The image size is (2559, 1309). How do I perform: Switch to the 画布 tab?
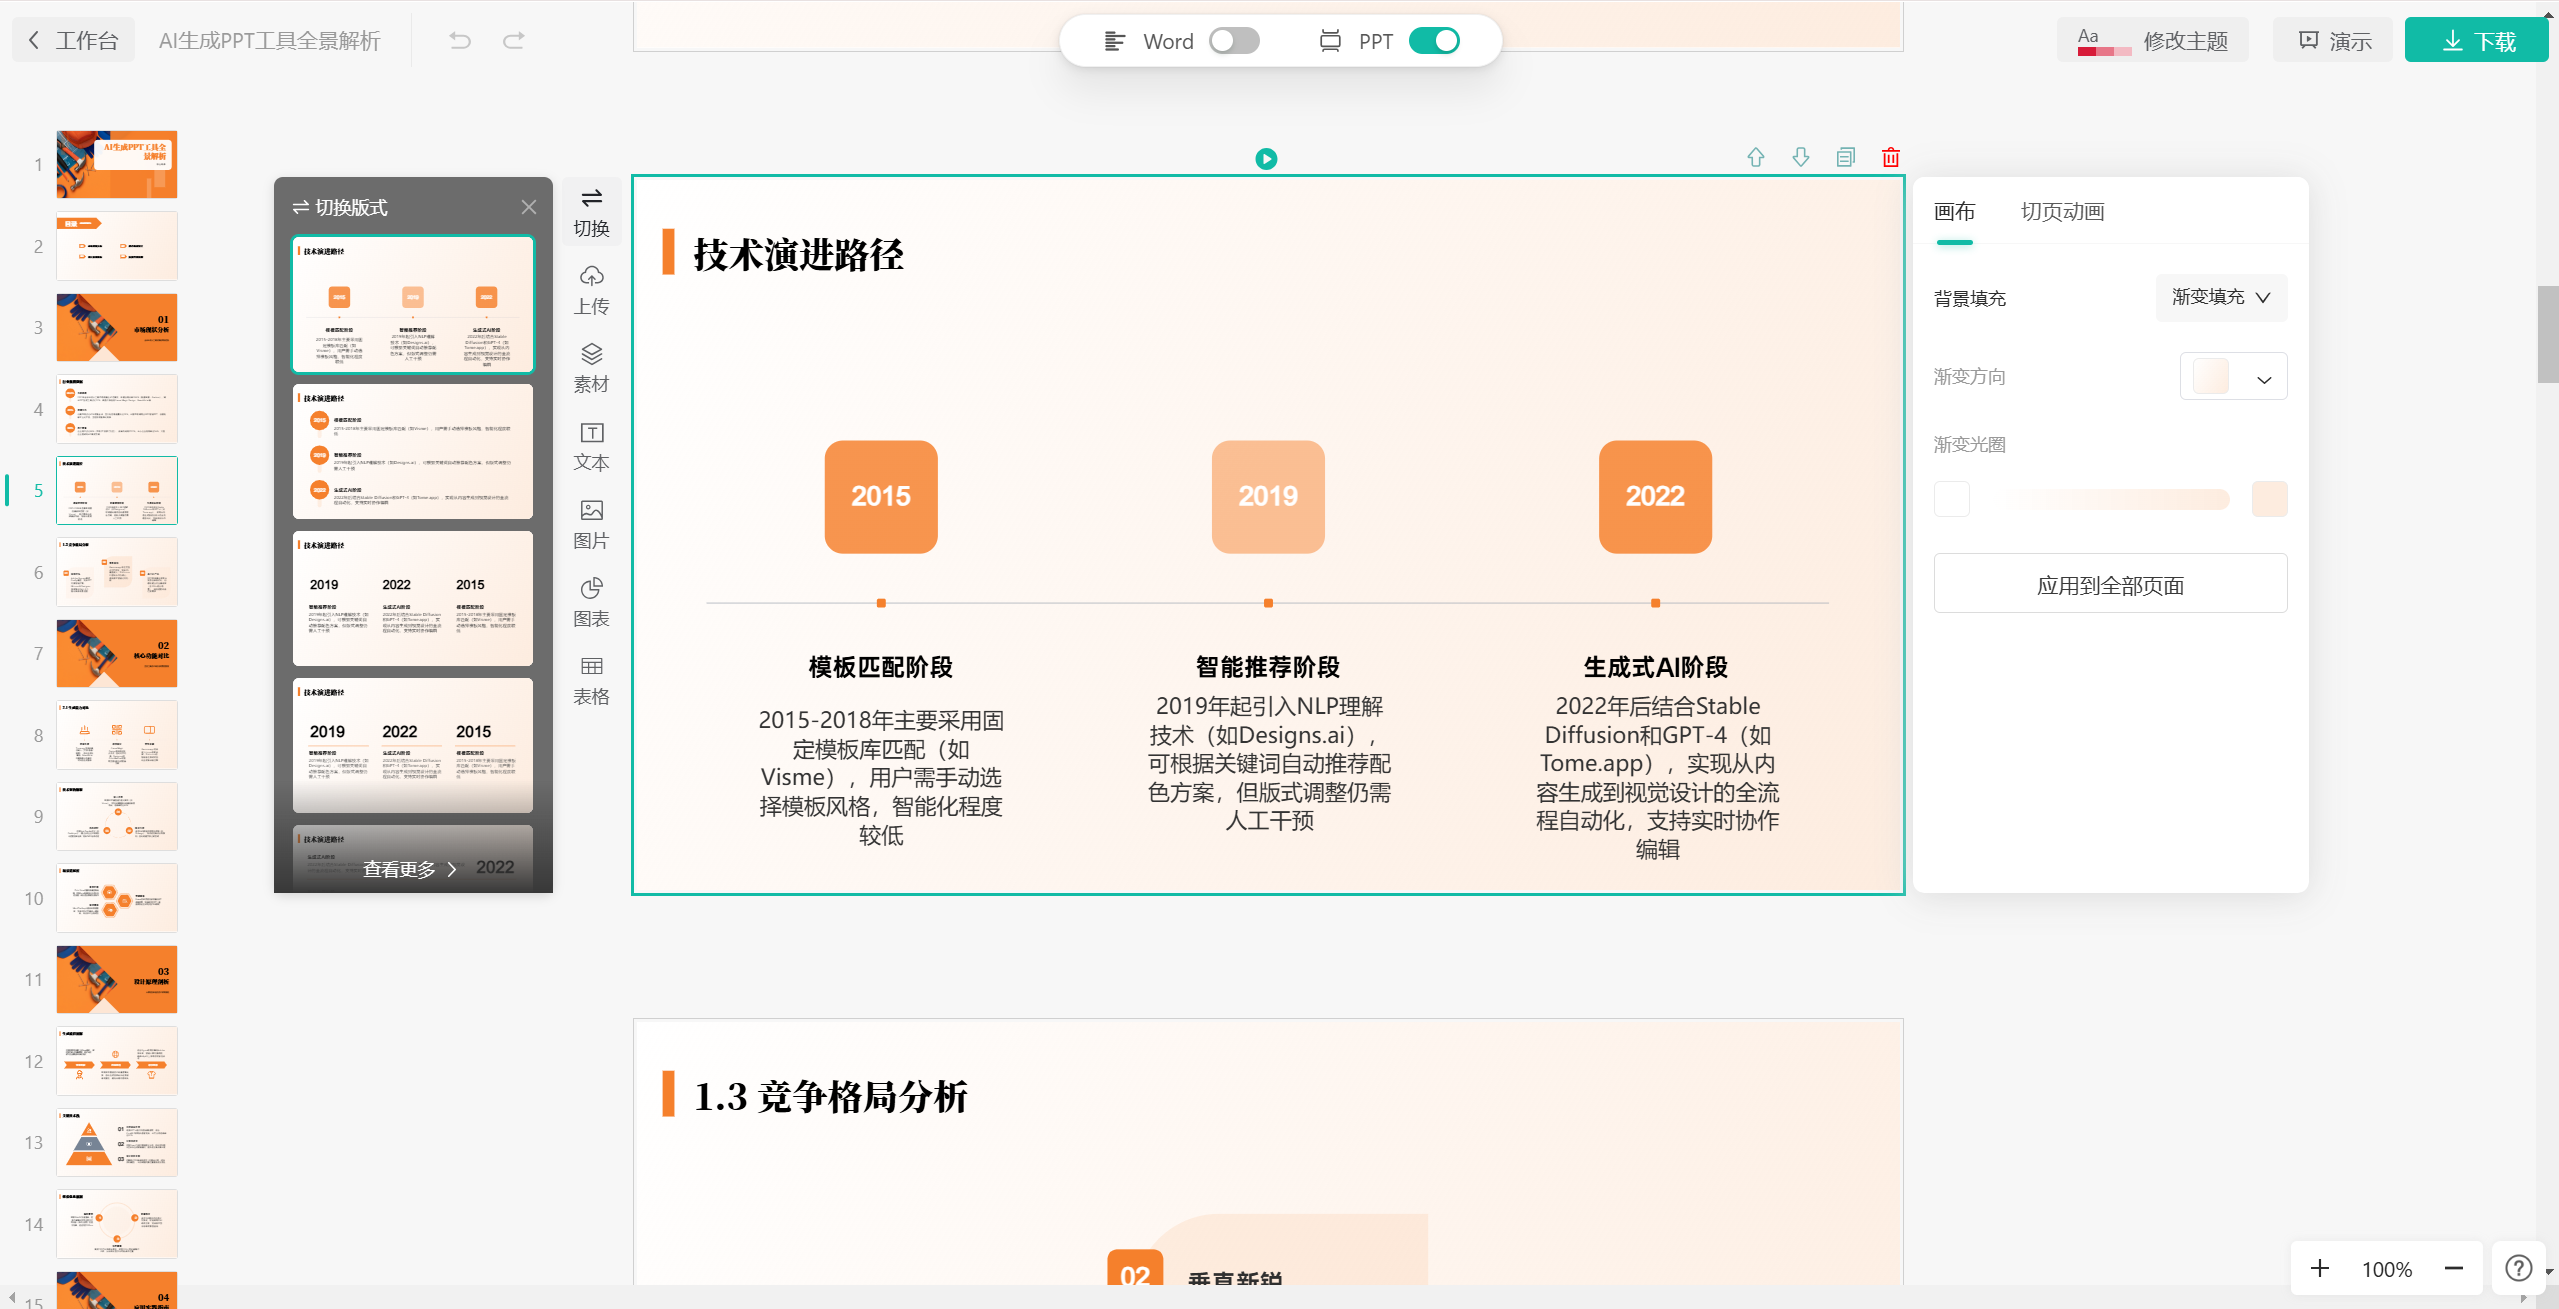tap(1954, 212)
